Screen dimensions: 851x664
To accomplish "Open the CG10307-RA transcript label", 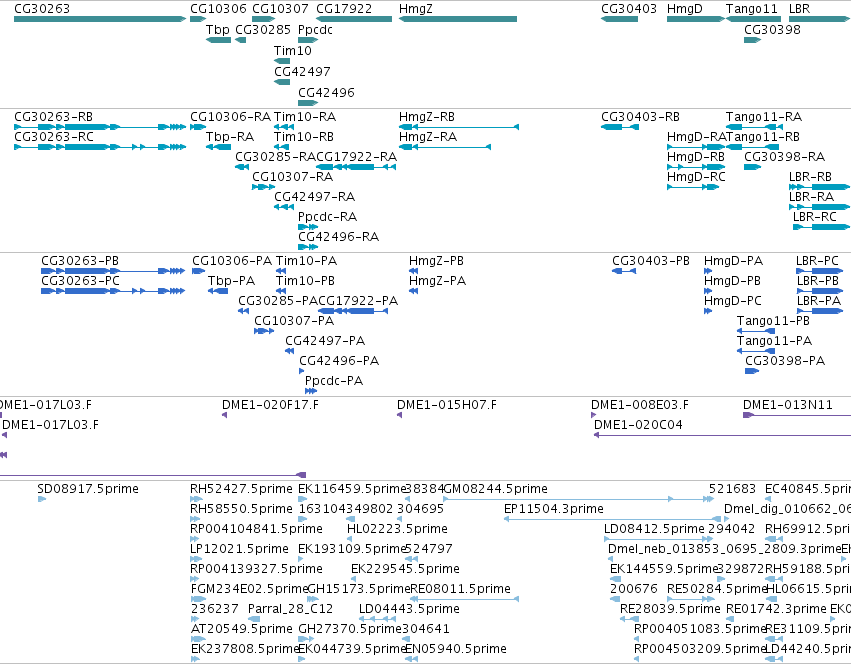I will 293,176.
